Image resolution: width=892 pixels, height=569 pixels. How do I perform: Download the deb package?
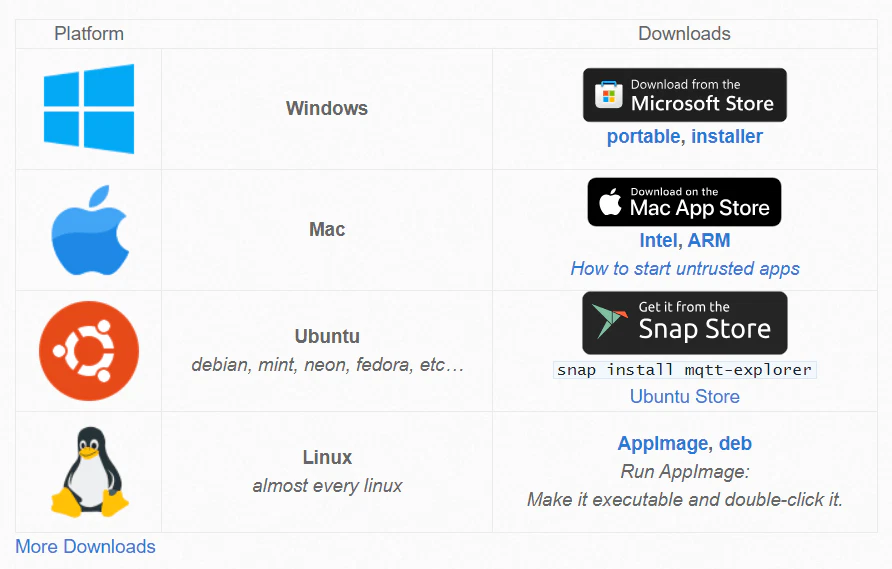[x=735, y=444]
